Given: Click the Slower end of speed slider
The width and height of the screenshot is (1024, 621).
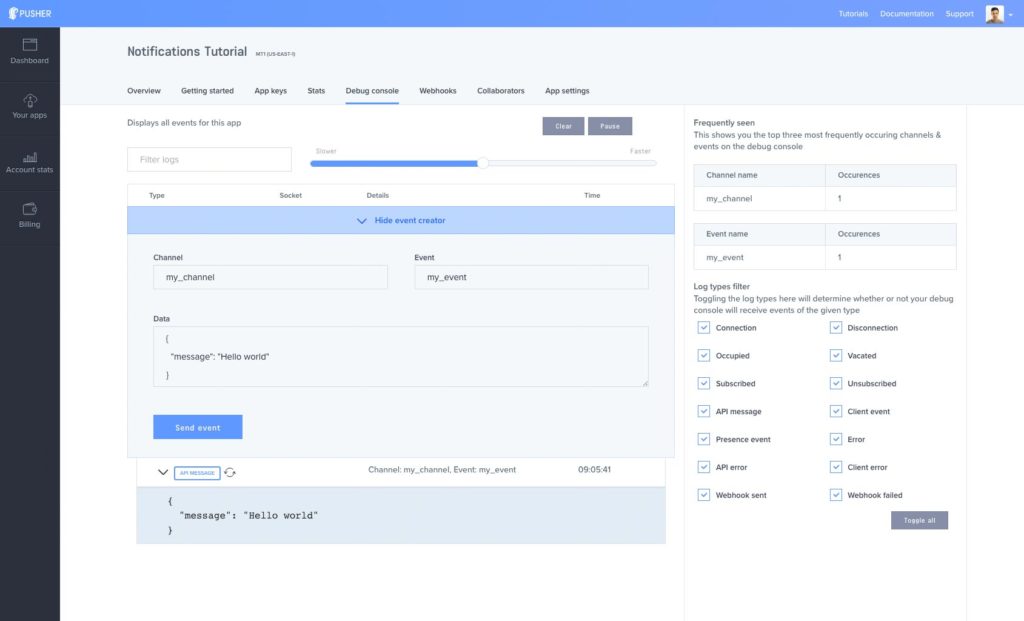Looking at the screenshot, I should 326,151.
